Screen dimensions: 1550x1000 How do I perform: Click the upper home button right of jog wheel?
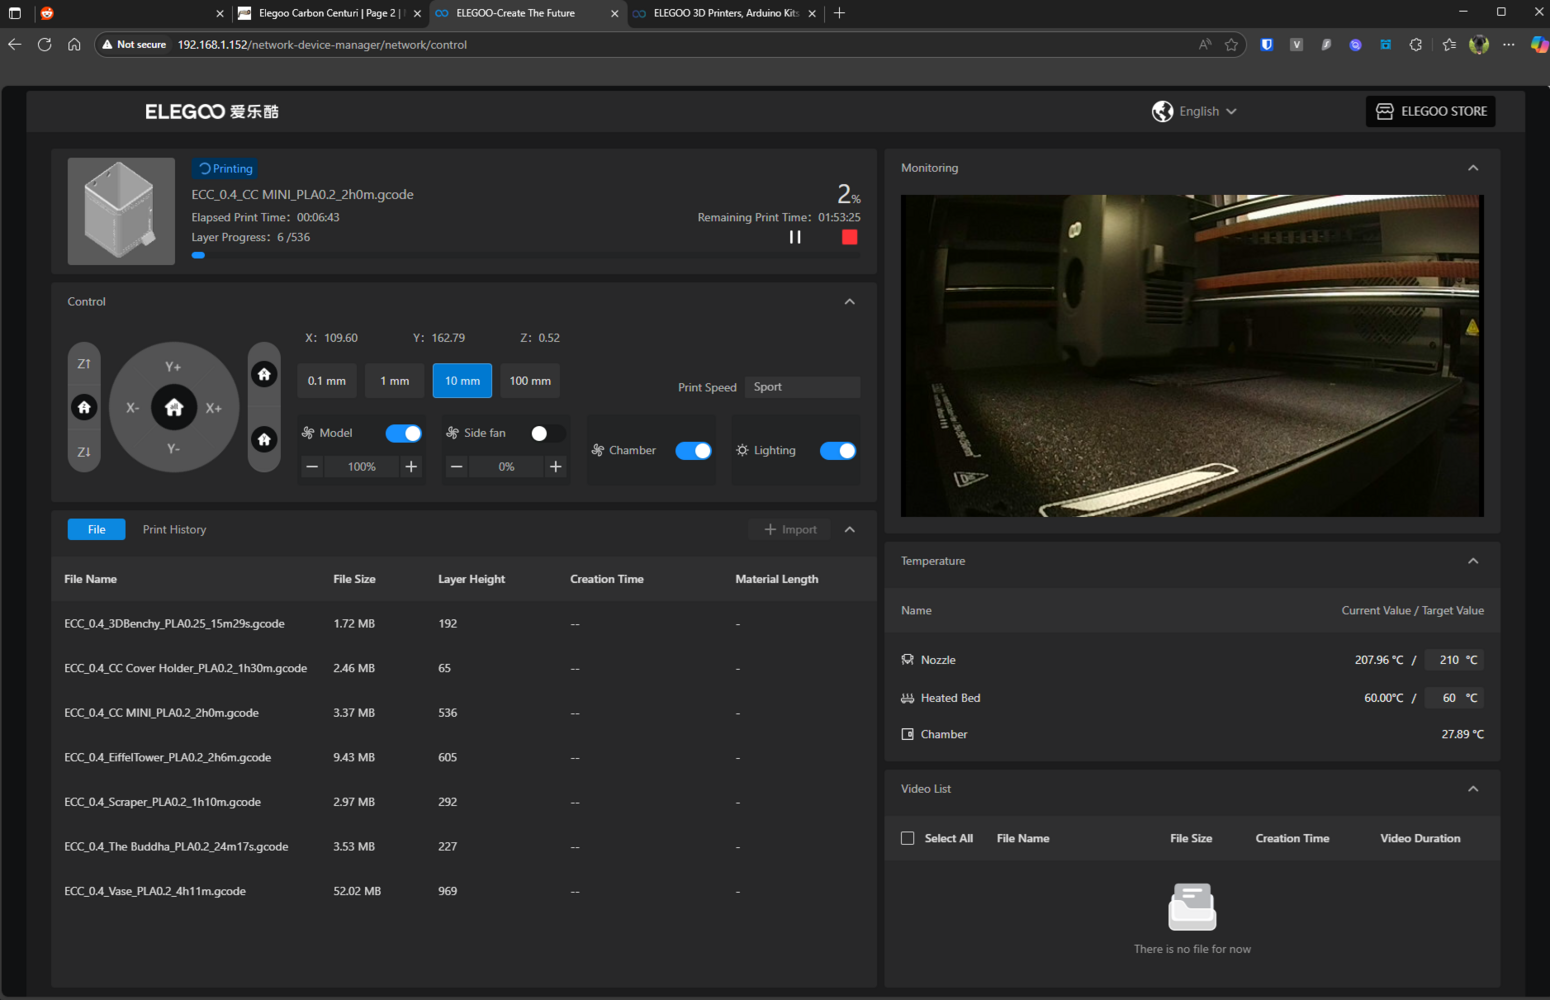click(x=264, y=374)
